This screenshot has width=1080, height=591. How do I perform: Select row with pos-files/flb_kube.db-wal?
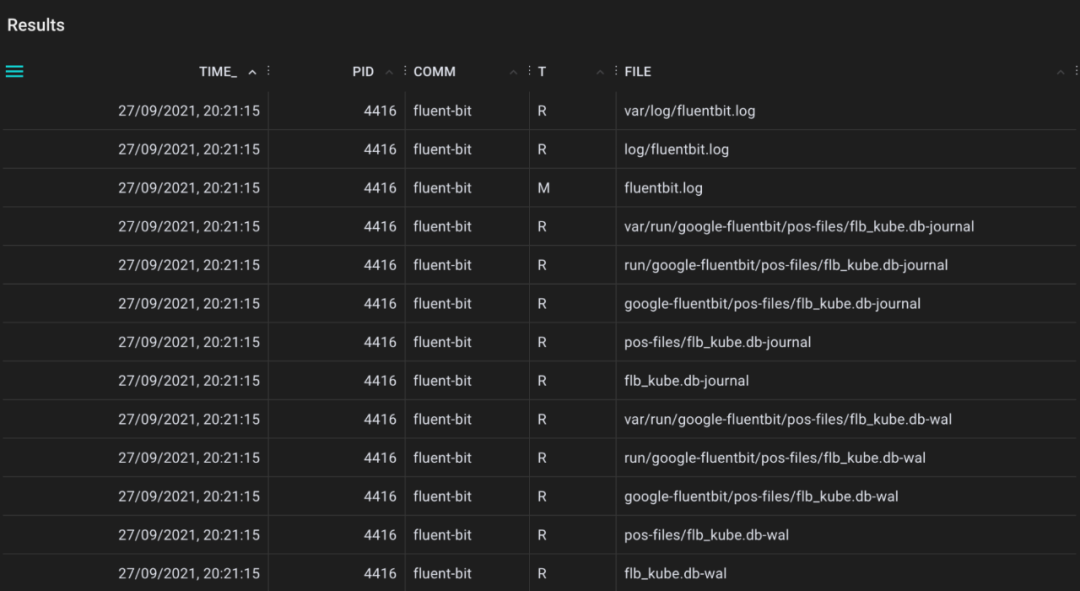click(540, 535)
